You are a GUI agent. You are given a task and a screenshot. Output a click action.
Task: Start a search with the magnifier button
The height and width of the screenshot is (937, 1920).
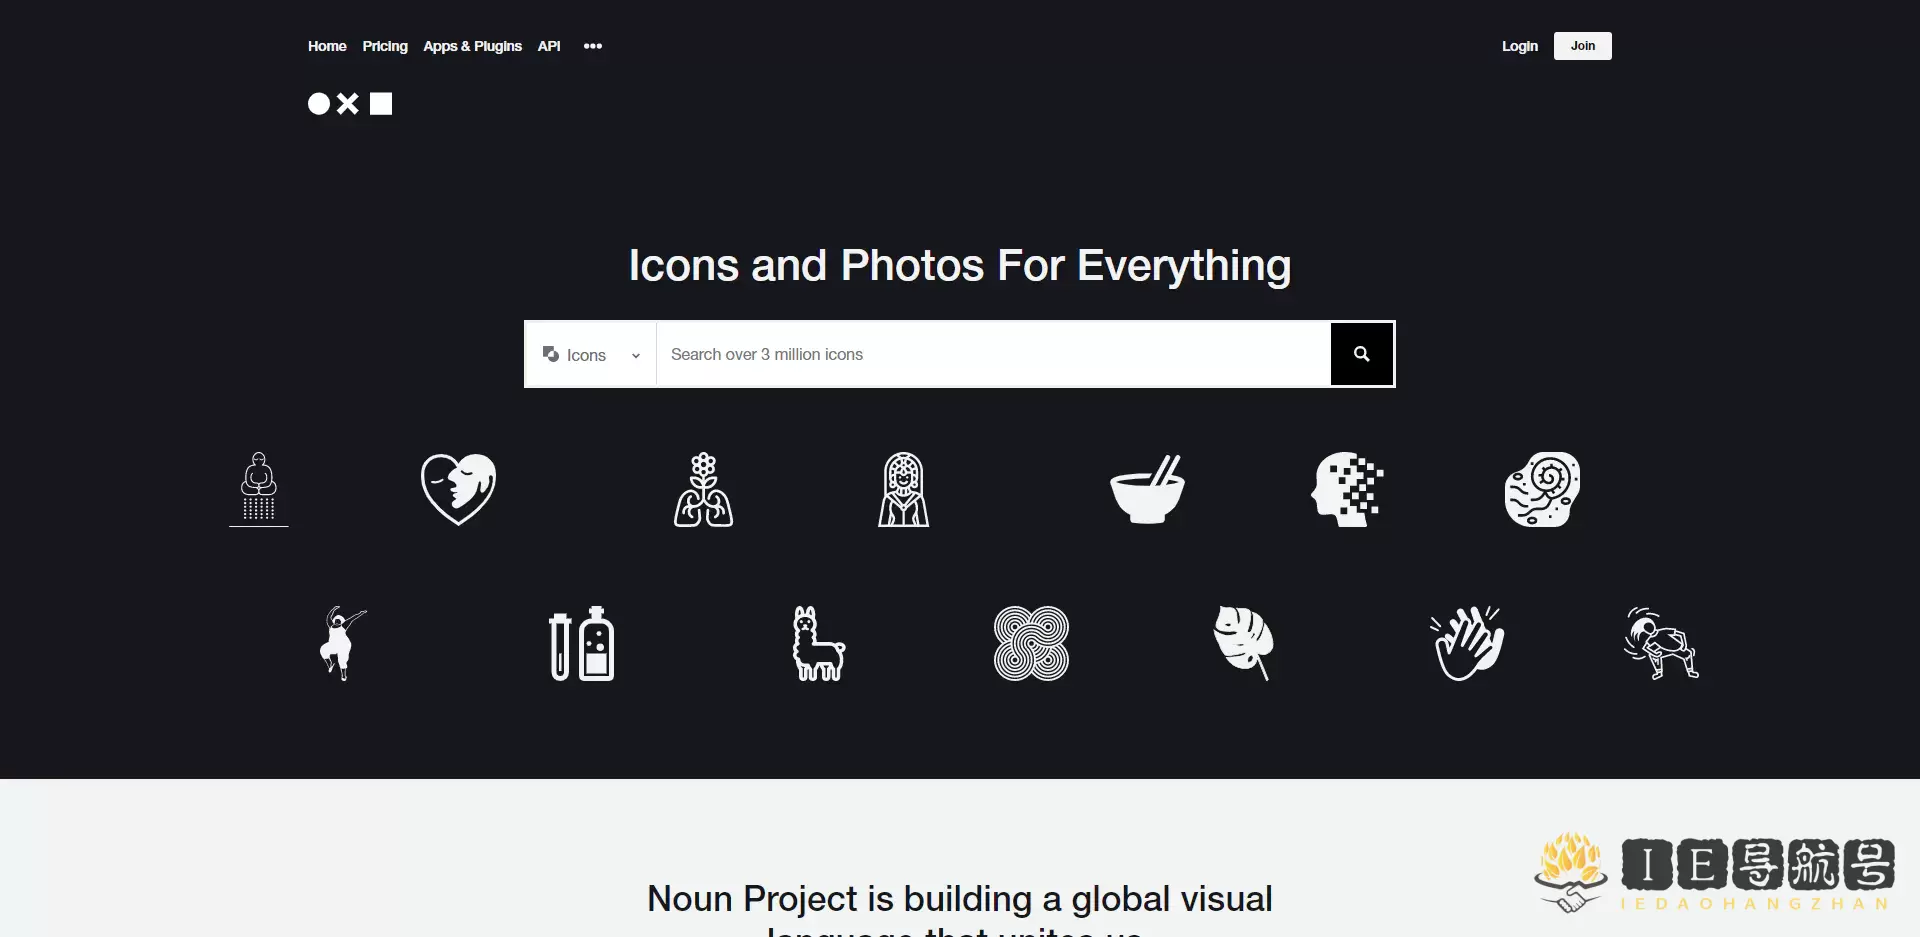[1361, 354]
